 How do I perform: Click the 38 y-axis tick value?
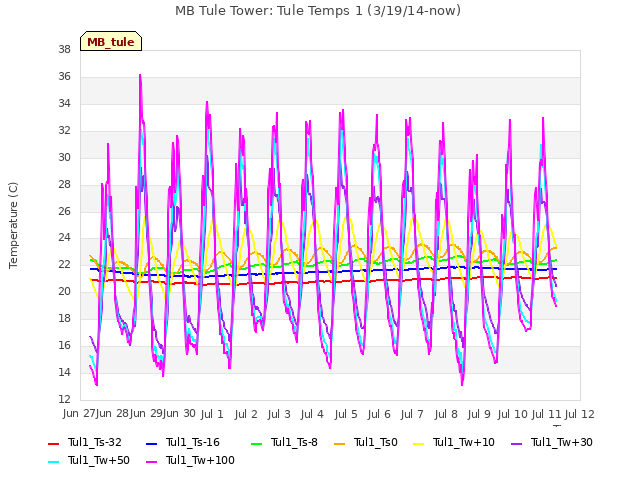coord(64,50)
